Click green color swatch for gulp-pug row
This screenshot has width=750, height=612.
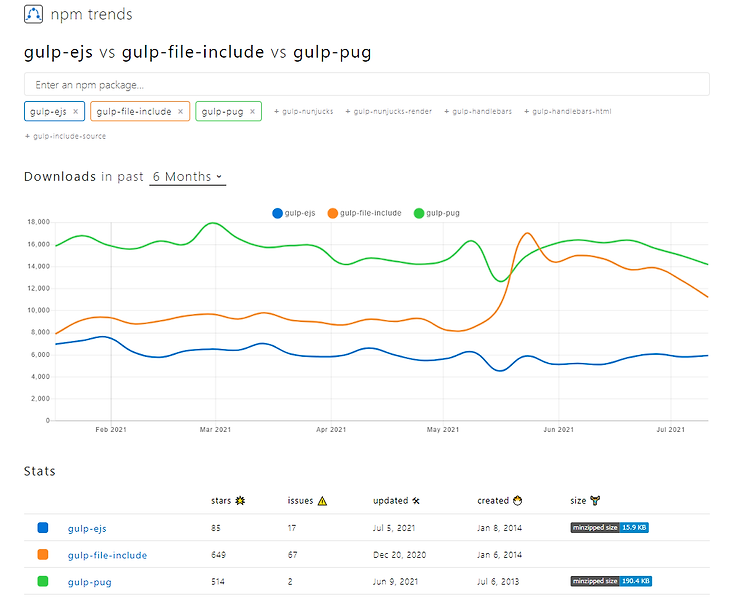(x=43, y=581)
